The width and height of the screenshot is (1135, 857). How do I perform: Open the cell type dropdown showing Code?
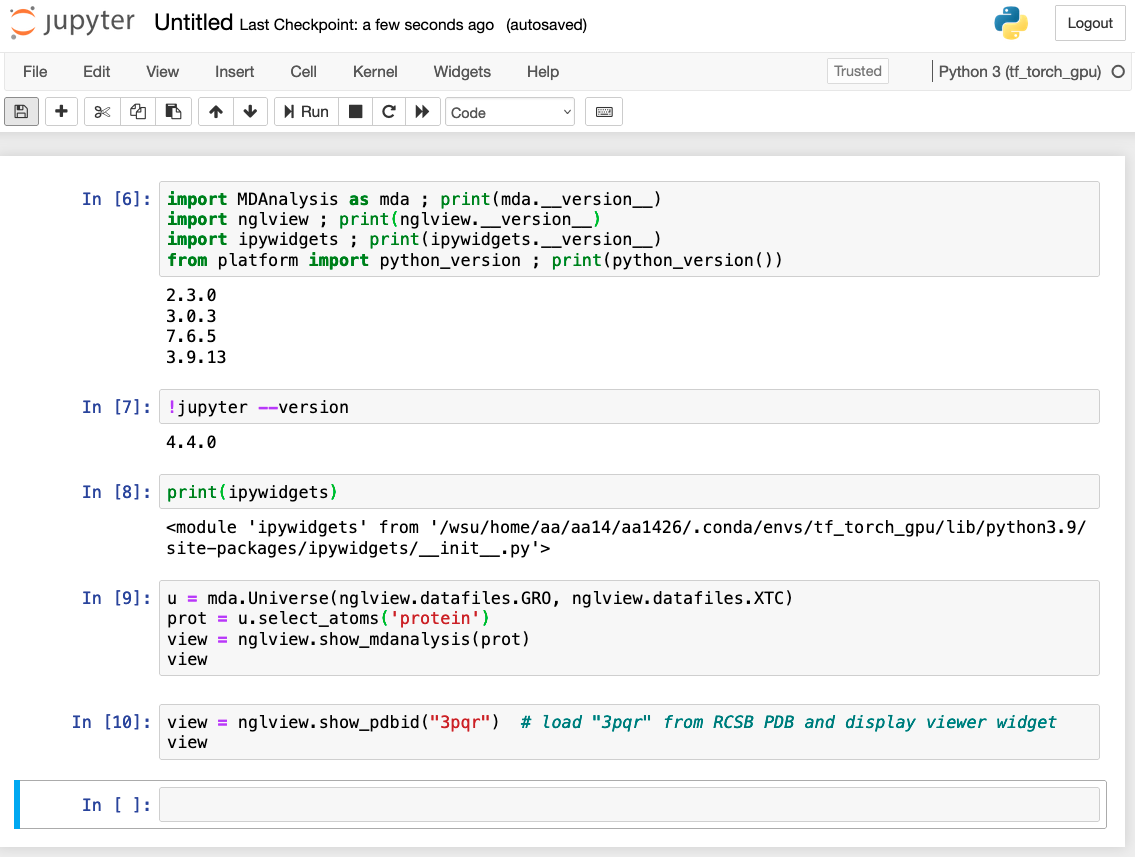click(x=510, y=111)
